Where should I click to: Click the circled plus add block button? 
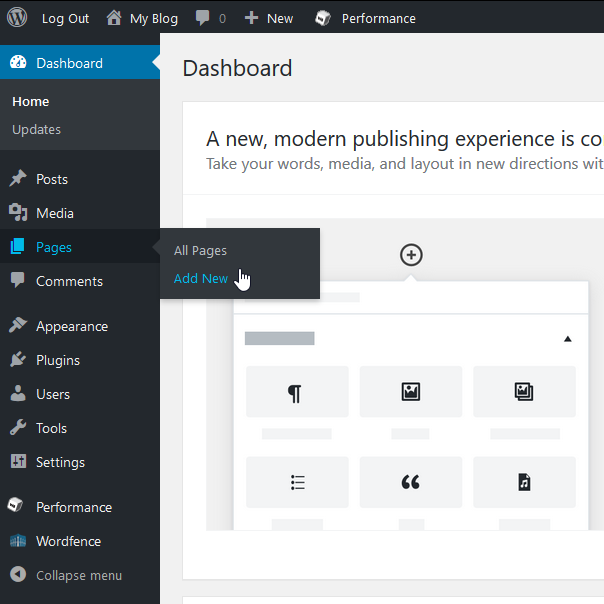point(411,255)
